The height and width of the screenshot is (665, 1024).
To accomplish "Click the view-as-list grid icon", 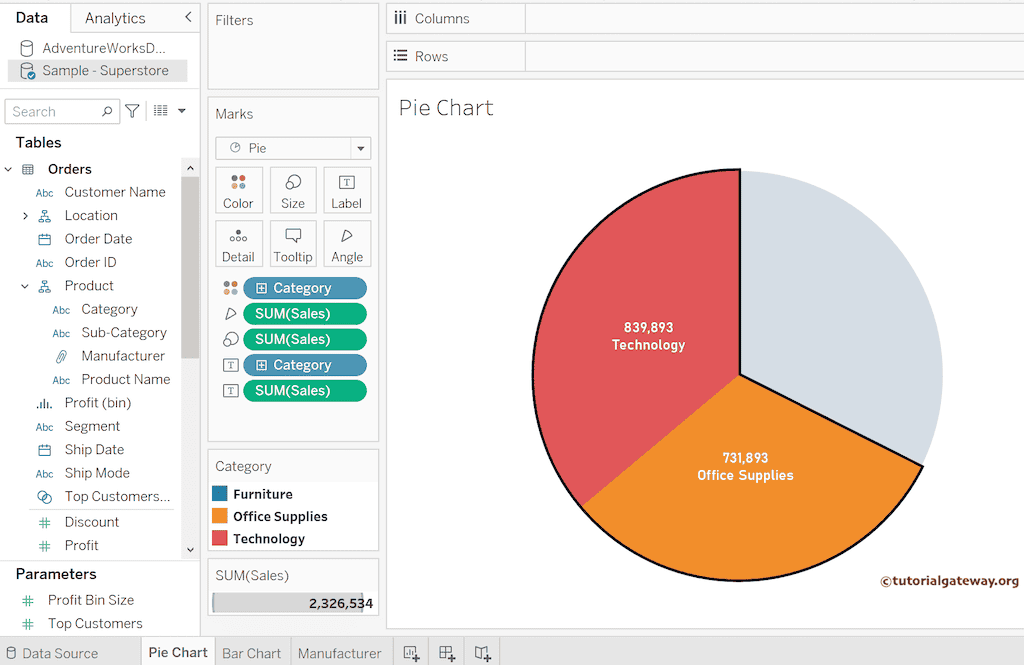I will pyautogui.click(x=161, y=111).
